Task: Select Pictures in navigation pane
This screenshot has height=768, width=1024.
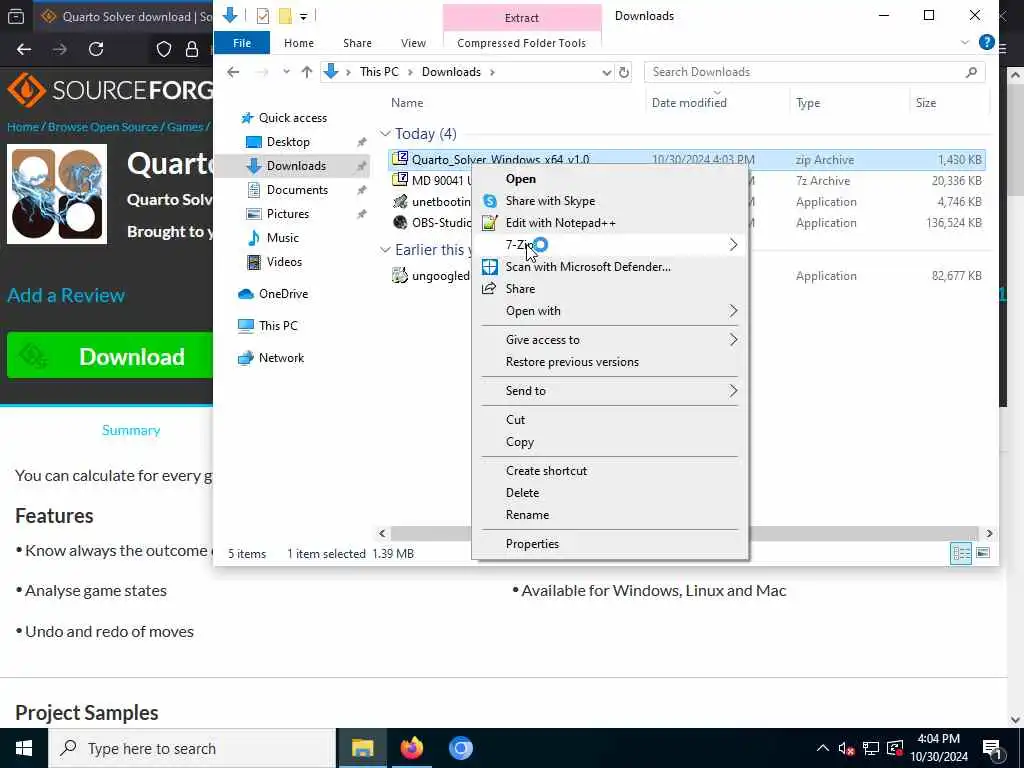Action: click(287, 214)
